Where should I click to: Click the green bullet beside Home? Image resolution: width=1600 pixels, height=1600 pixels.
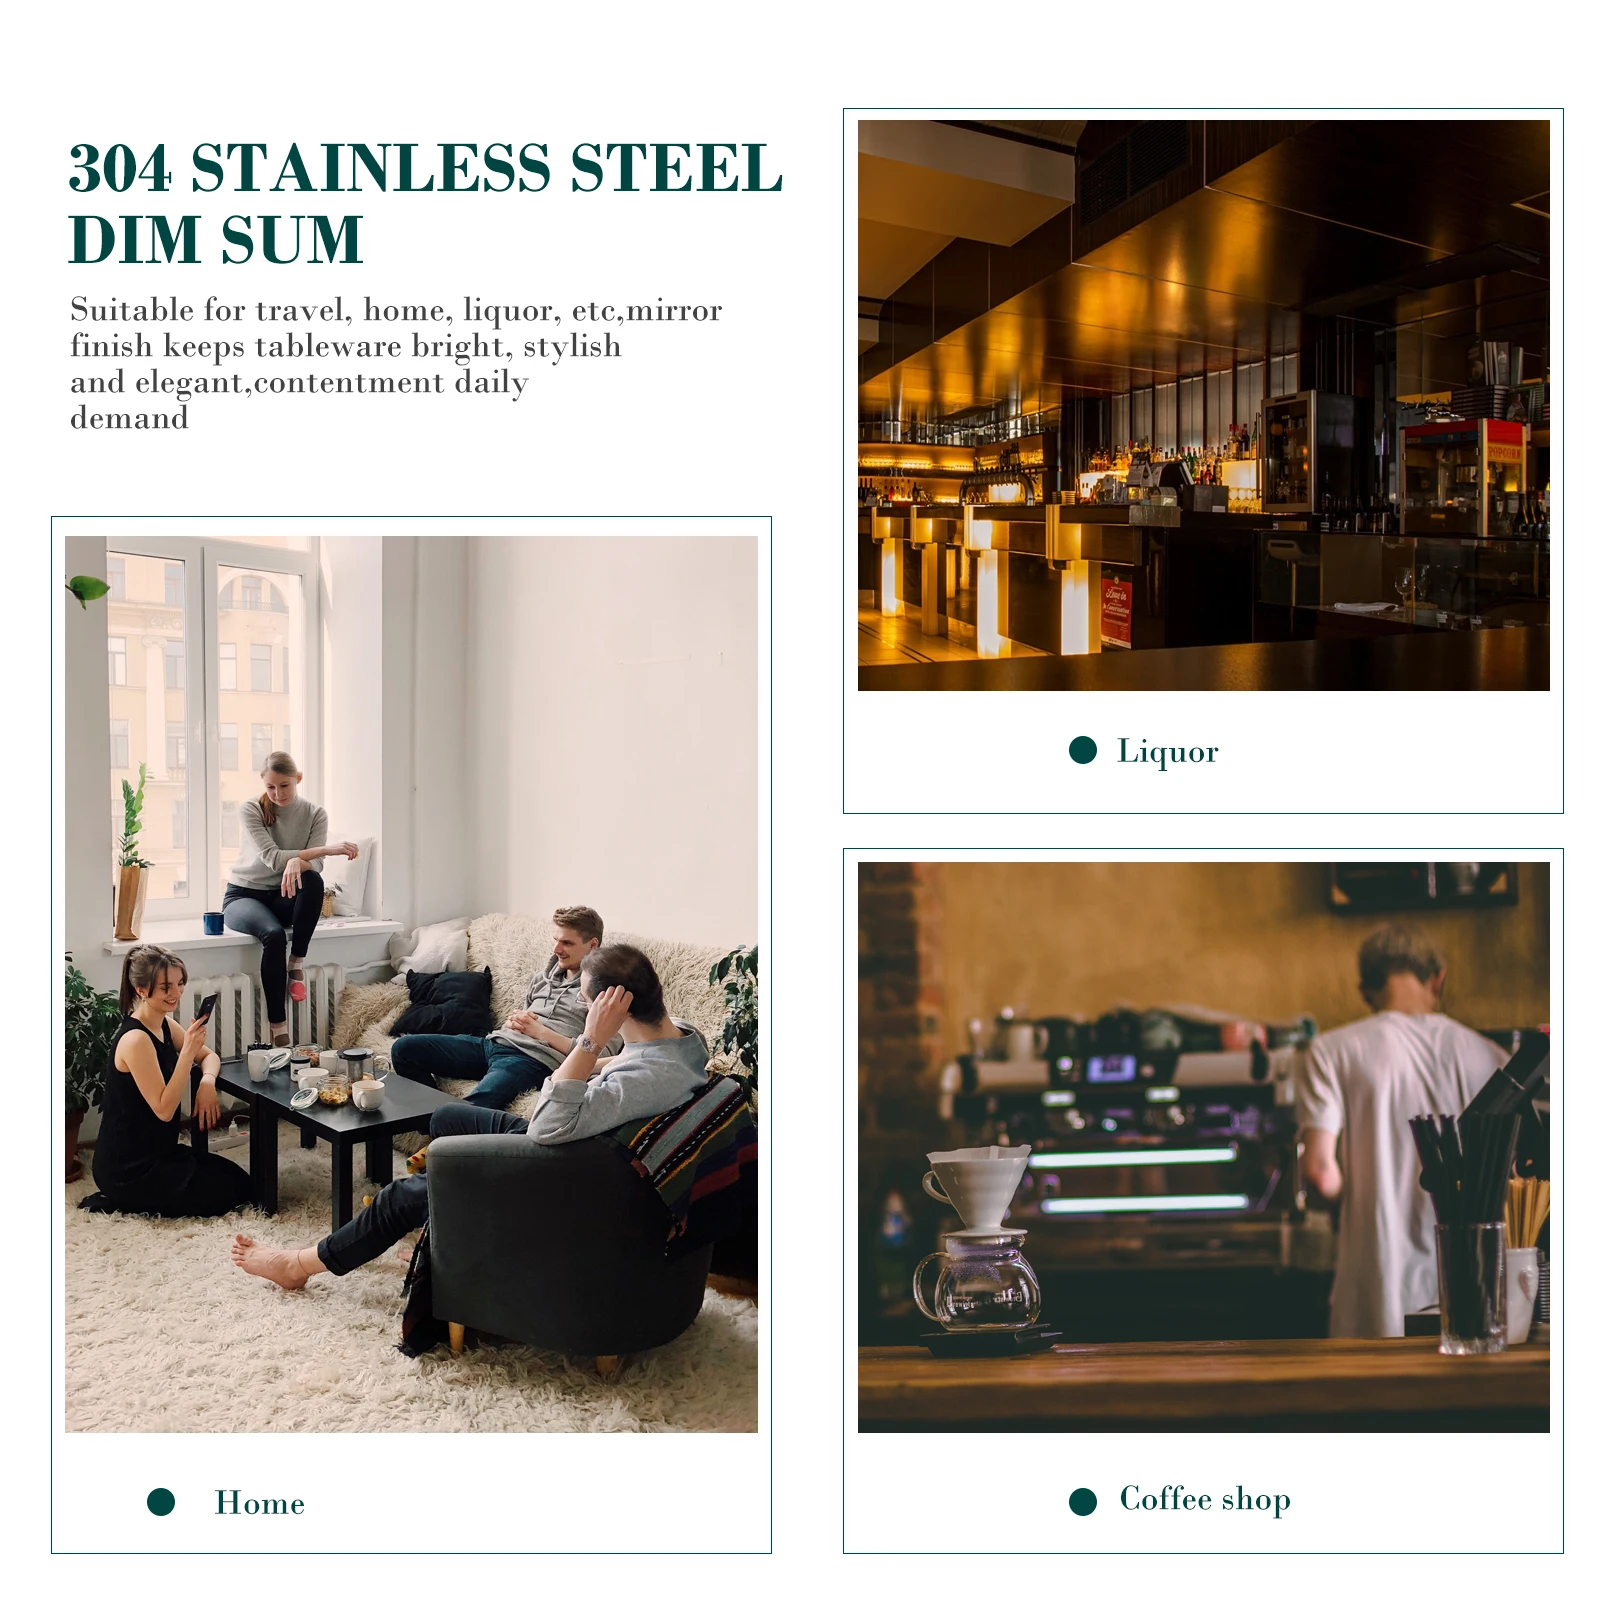pyautogui.click(x=161, y=1501)
